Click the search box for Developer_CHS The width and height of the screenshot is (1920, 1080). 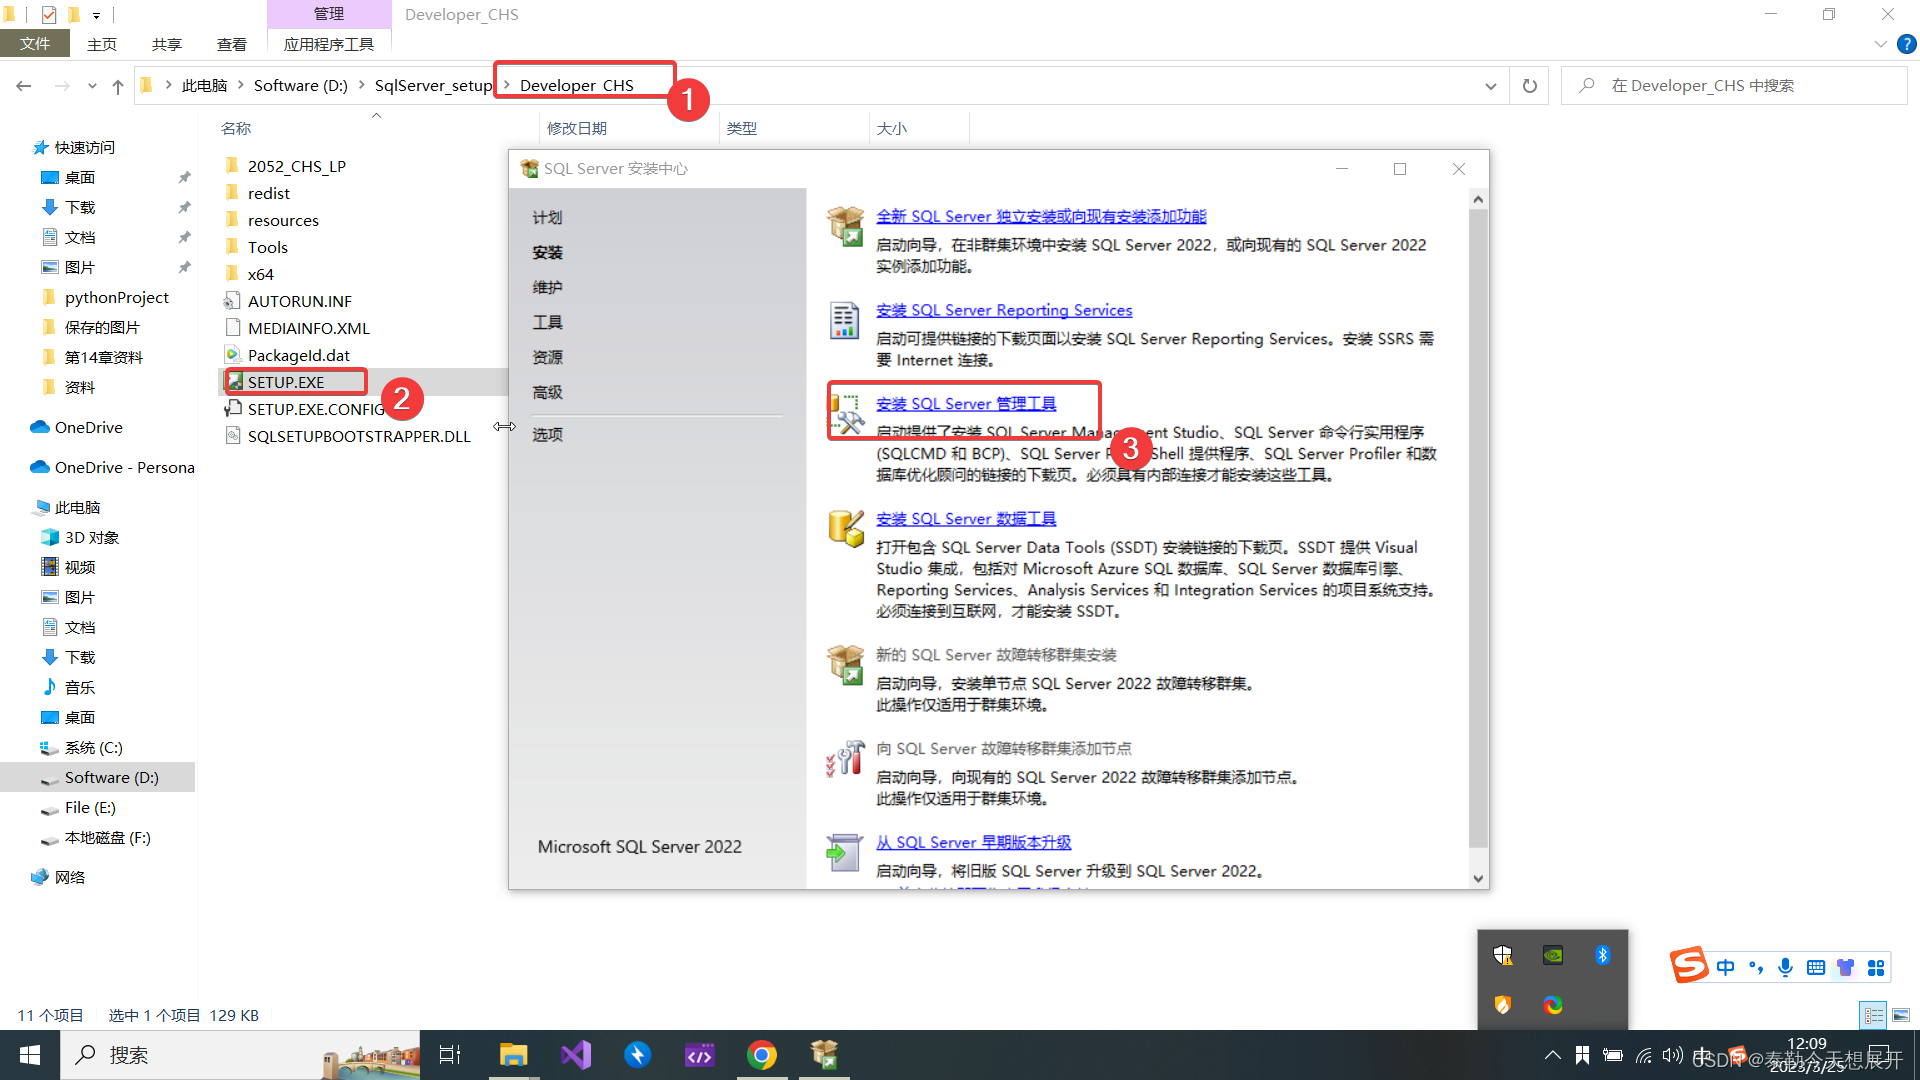pos(1734,86)
